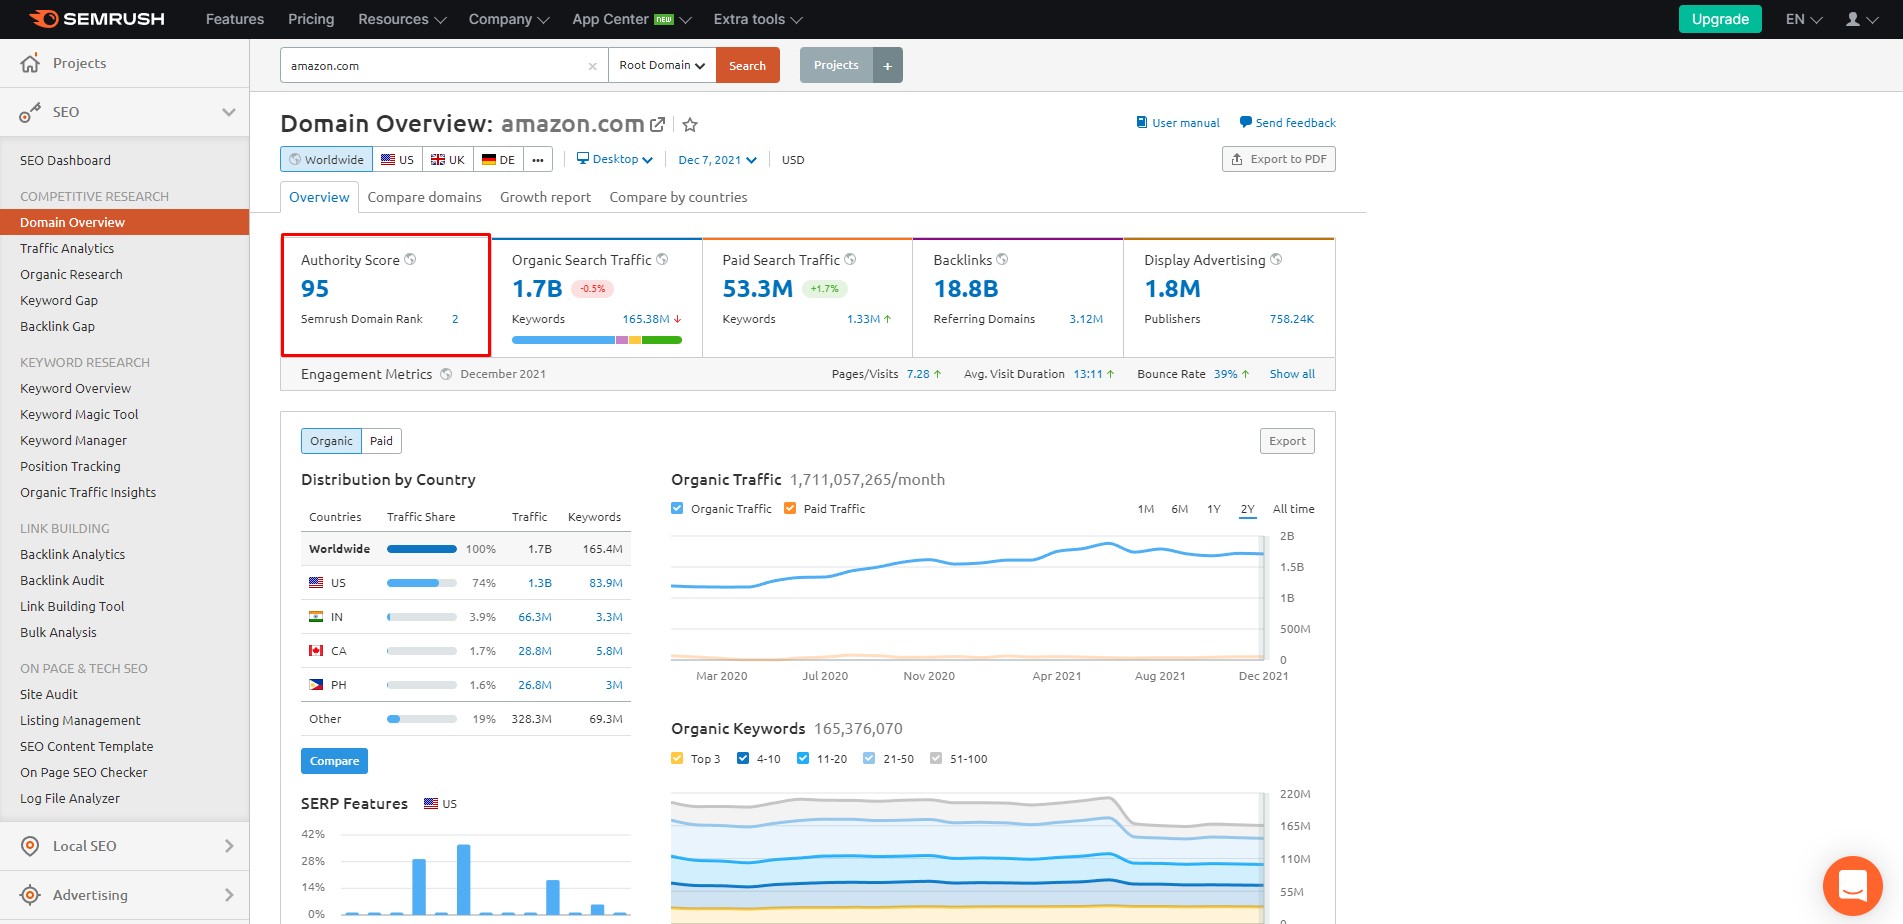This screenshot has height=924, width=1903.
Task: Open the Dec 7, 2021 date picker
Action: (717, 160)
